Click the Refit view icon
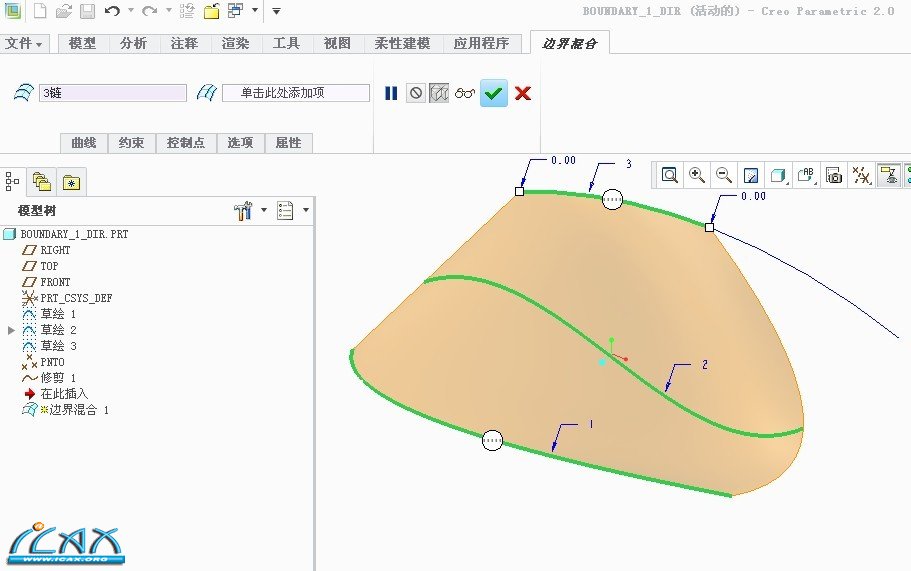911x571 pixels. pos(670,175)
